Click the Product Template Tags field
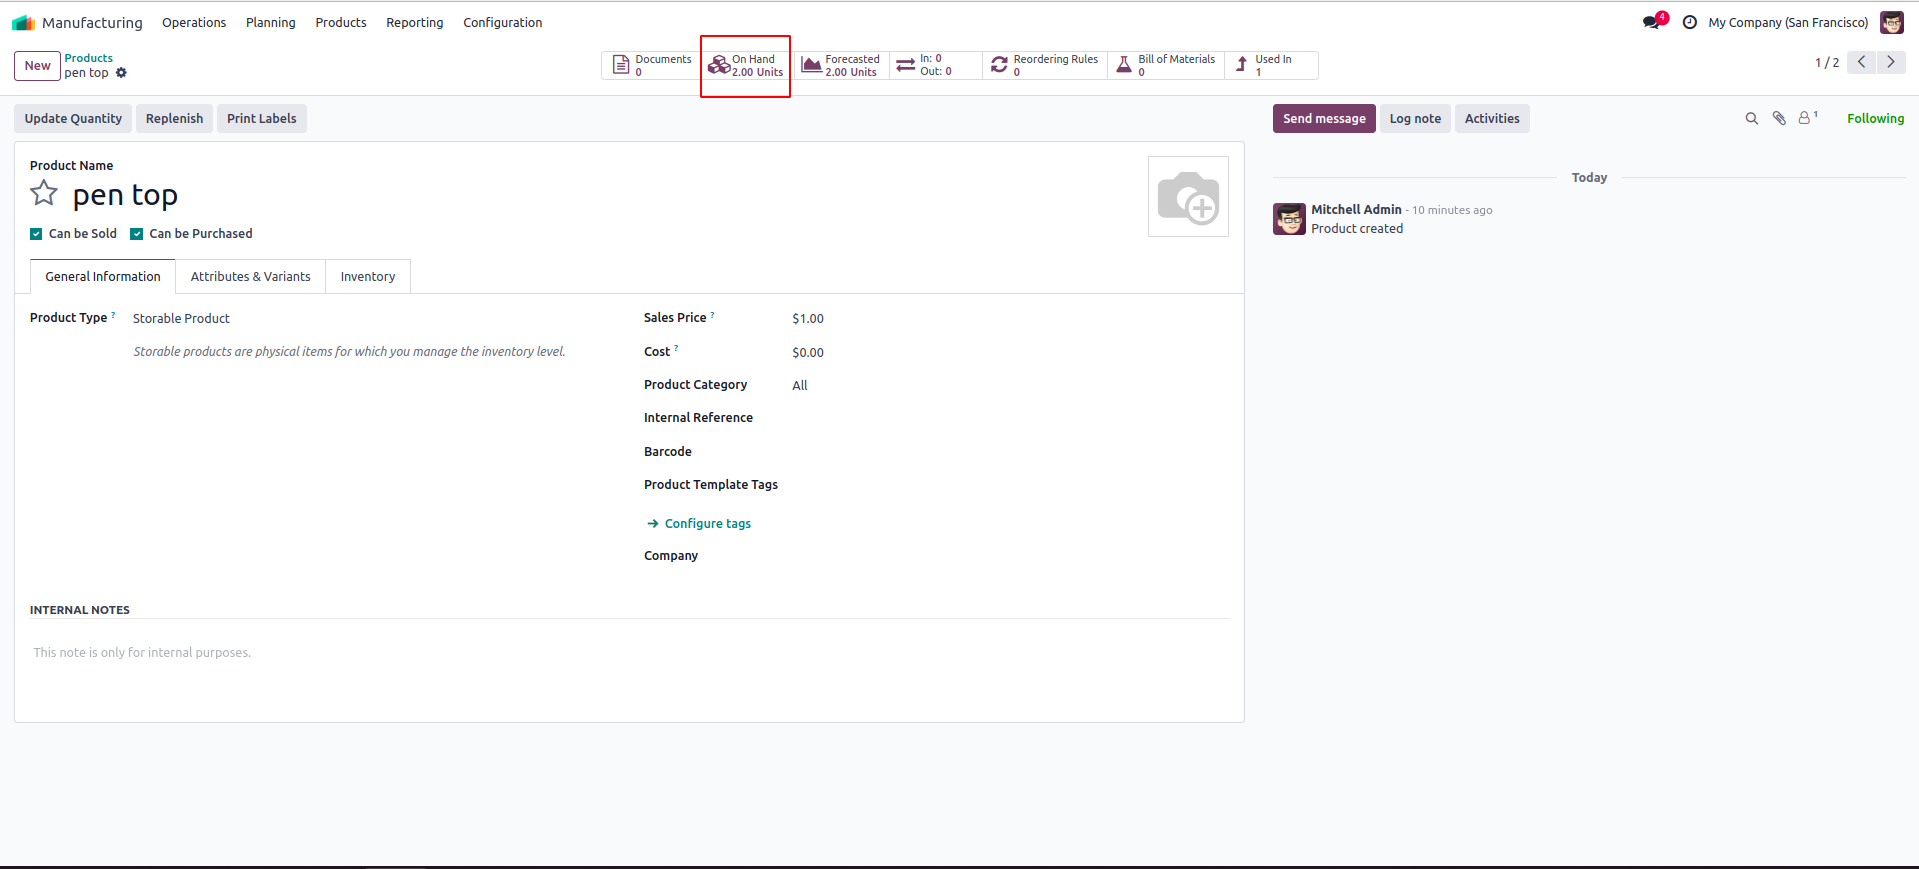The width and height of the screenshot is (1919, 869). [1008, 485]
